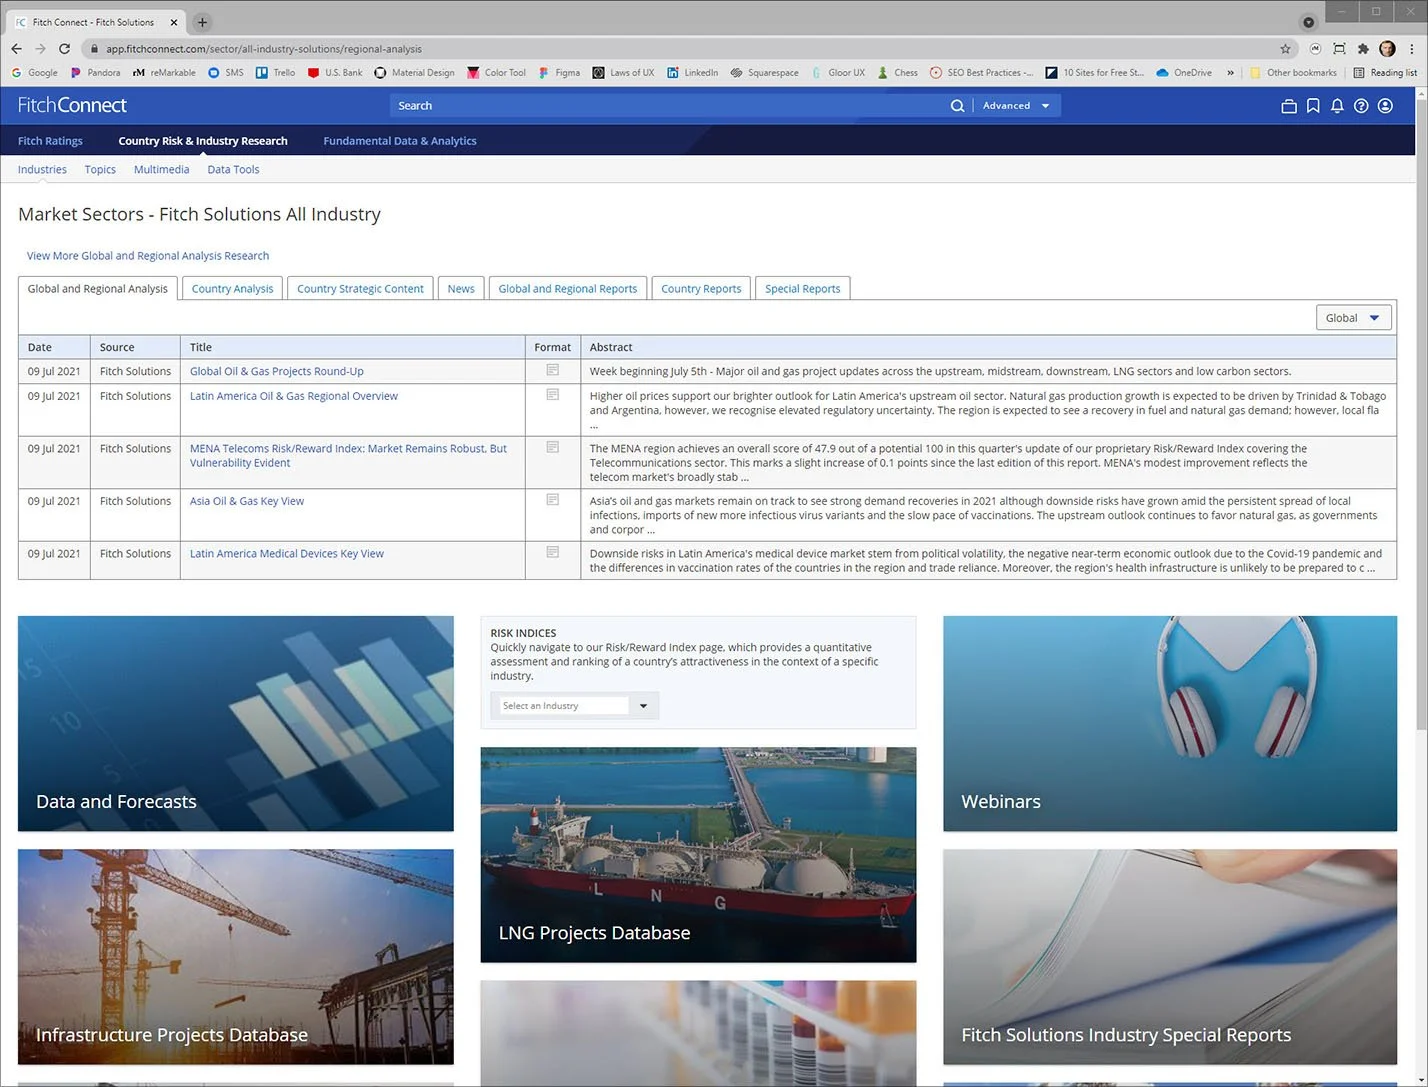Screen dimensions: 1428x1087
Task: Open document icon for Latin America Medical Devices row
Action: tap(552, 552)
